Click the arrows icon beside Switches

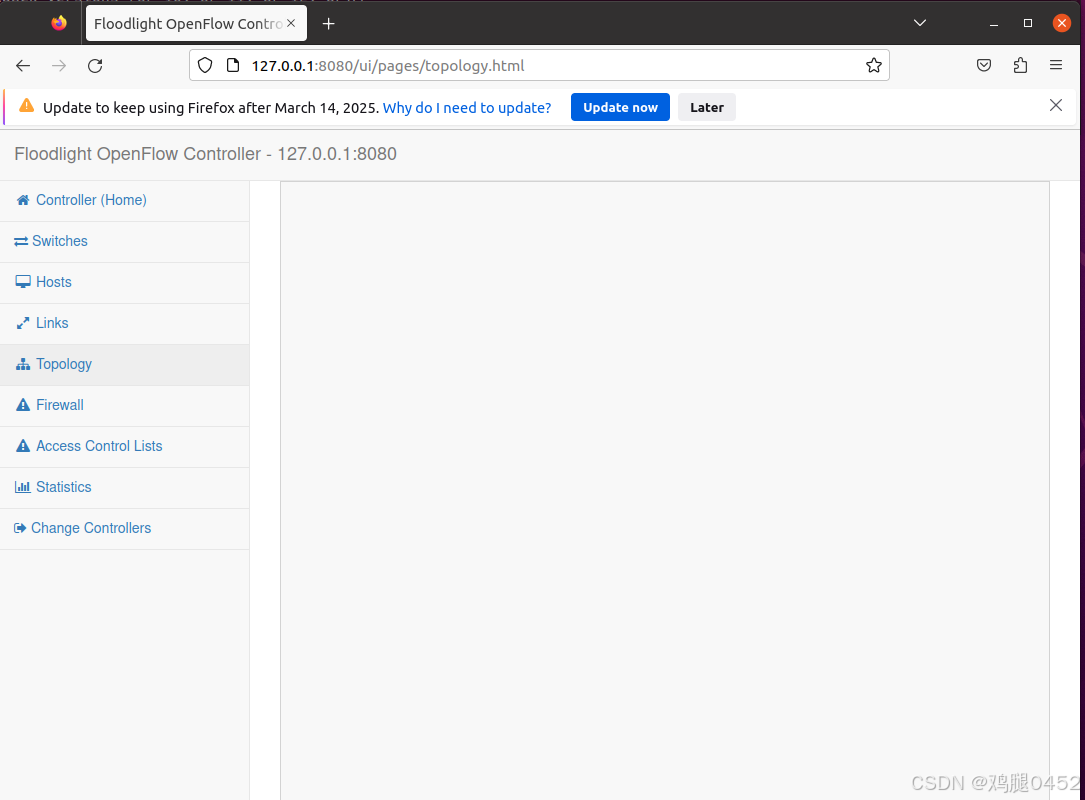[21, 241]
